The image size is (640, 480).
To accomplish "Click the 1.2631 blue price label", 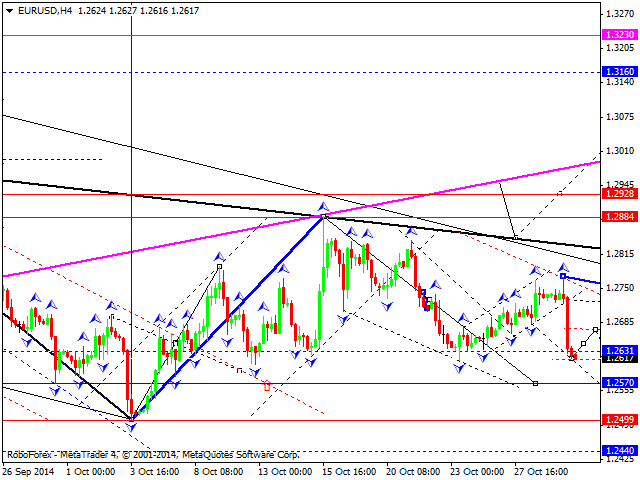I will [x=616, y=351].
